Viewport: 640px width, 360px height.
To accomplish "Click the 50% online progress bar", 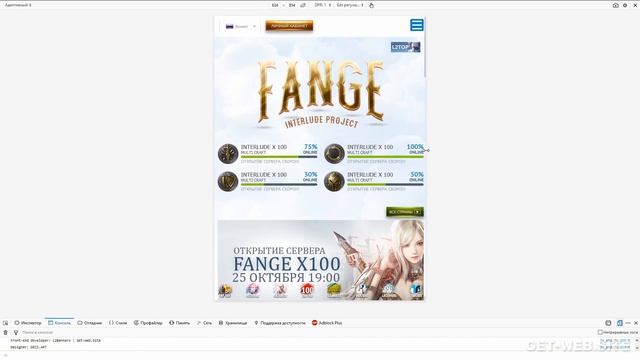I will (385, 184).
